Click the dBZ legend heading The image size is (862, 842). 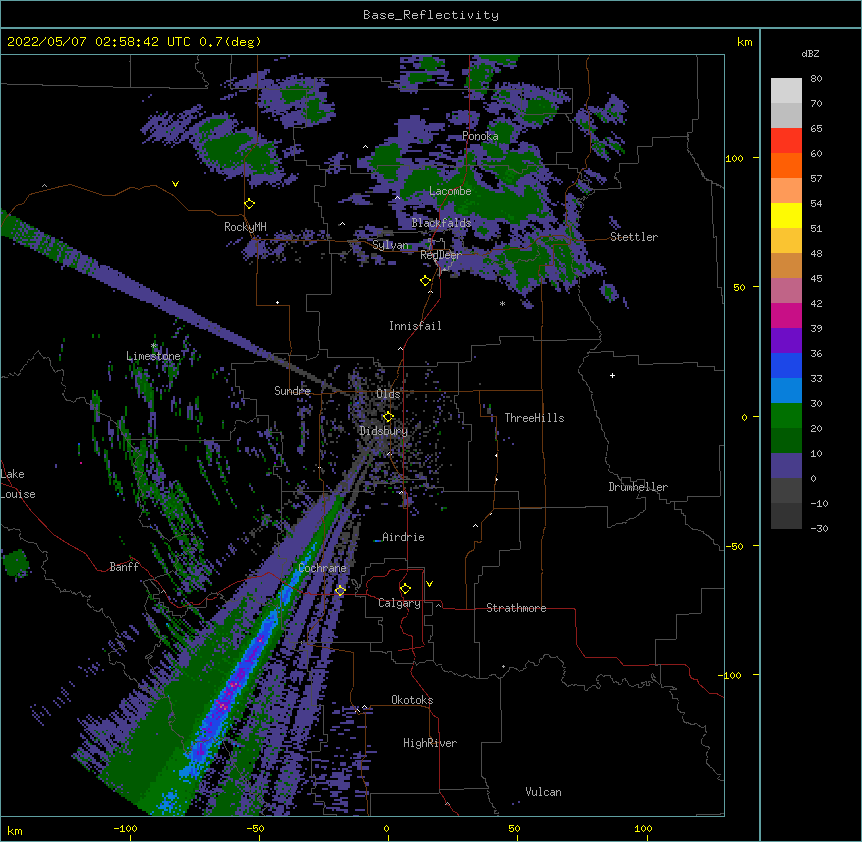(810, 54)
